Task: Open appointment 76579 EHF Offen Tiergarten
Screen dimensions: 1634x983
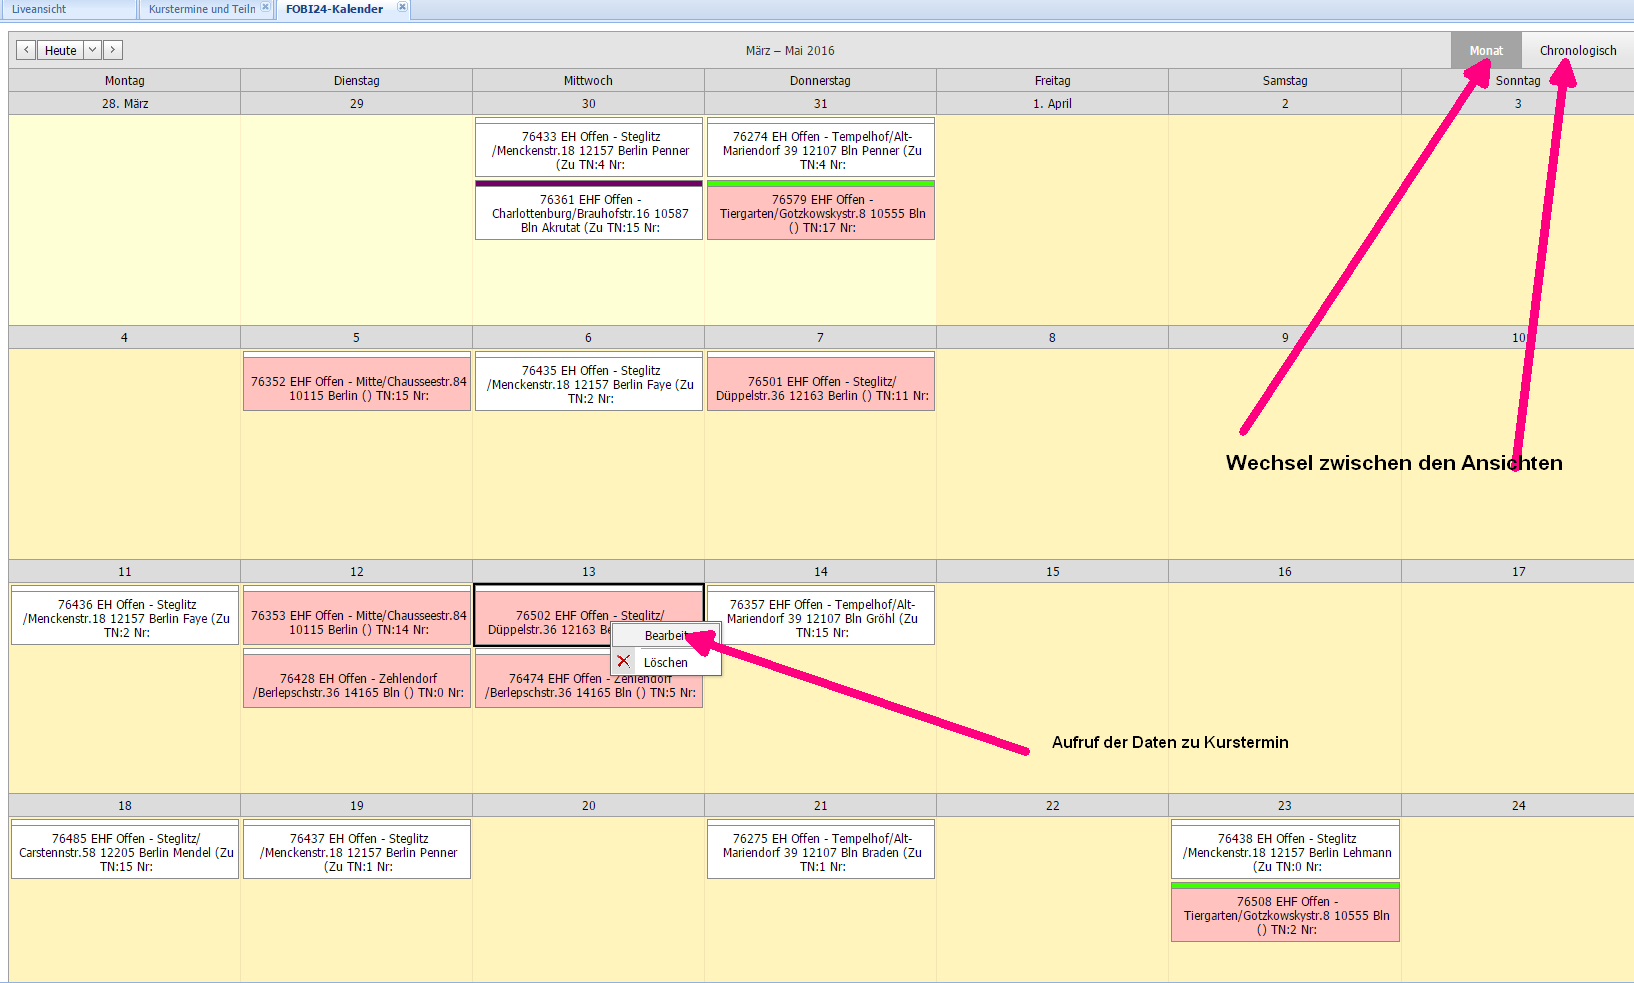Action: 821,214
